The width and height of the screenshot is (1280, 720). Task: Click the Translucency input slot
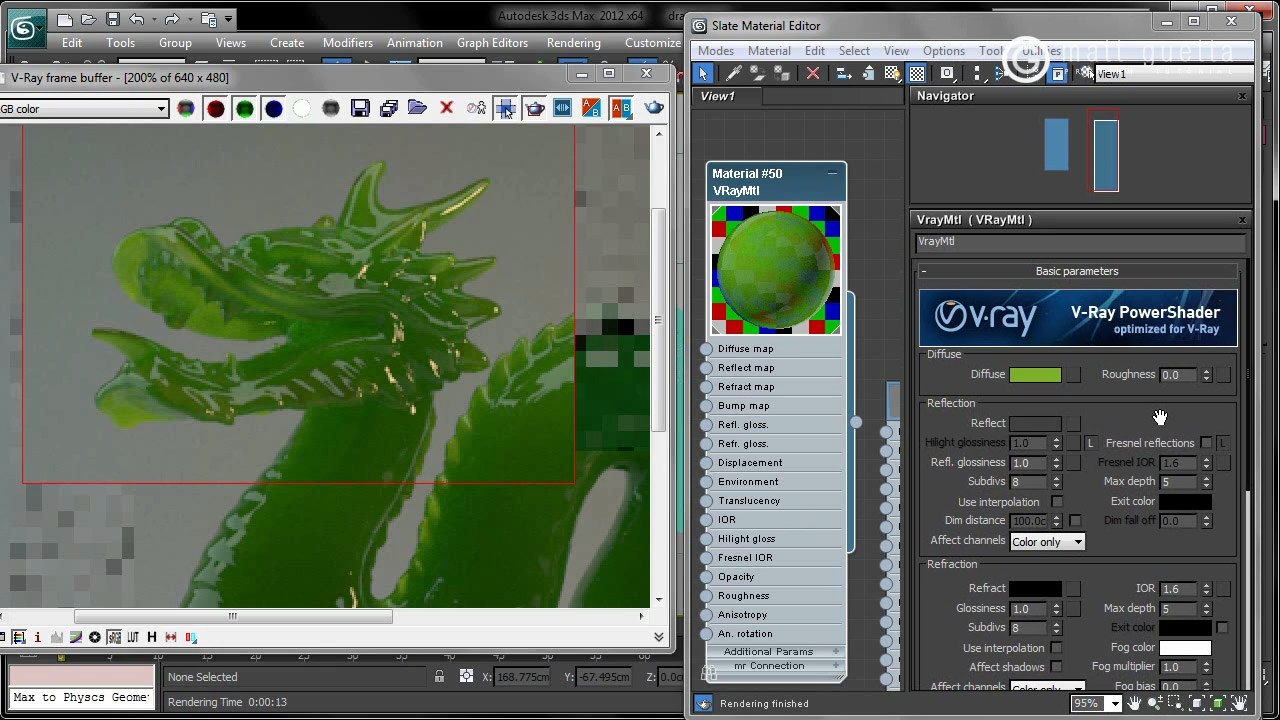[x=707, y=501]
